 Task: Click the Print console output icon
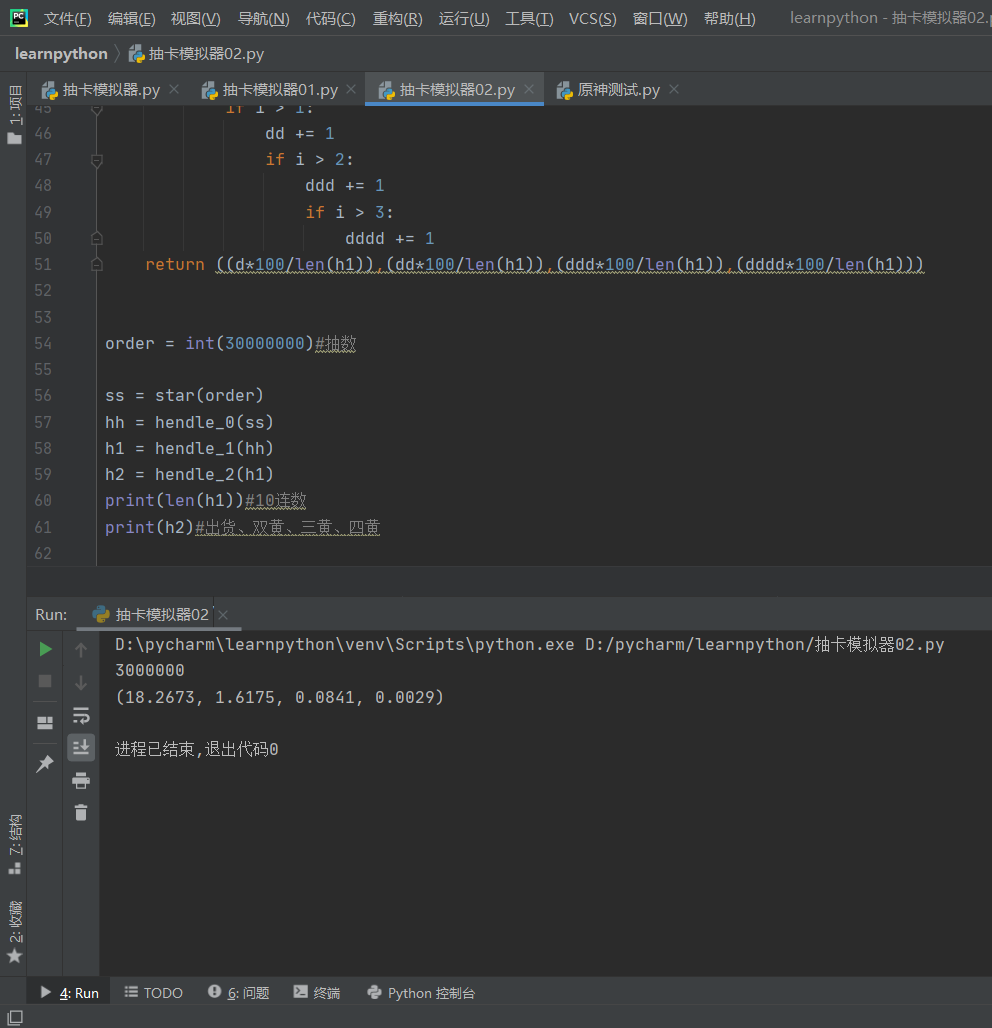[81, 780]
